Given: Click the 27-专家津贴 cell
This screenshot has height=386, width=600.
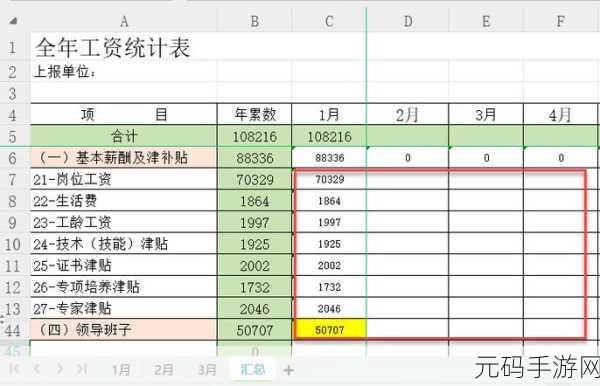Looking at the screenshot, I should pos(124,308).
